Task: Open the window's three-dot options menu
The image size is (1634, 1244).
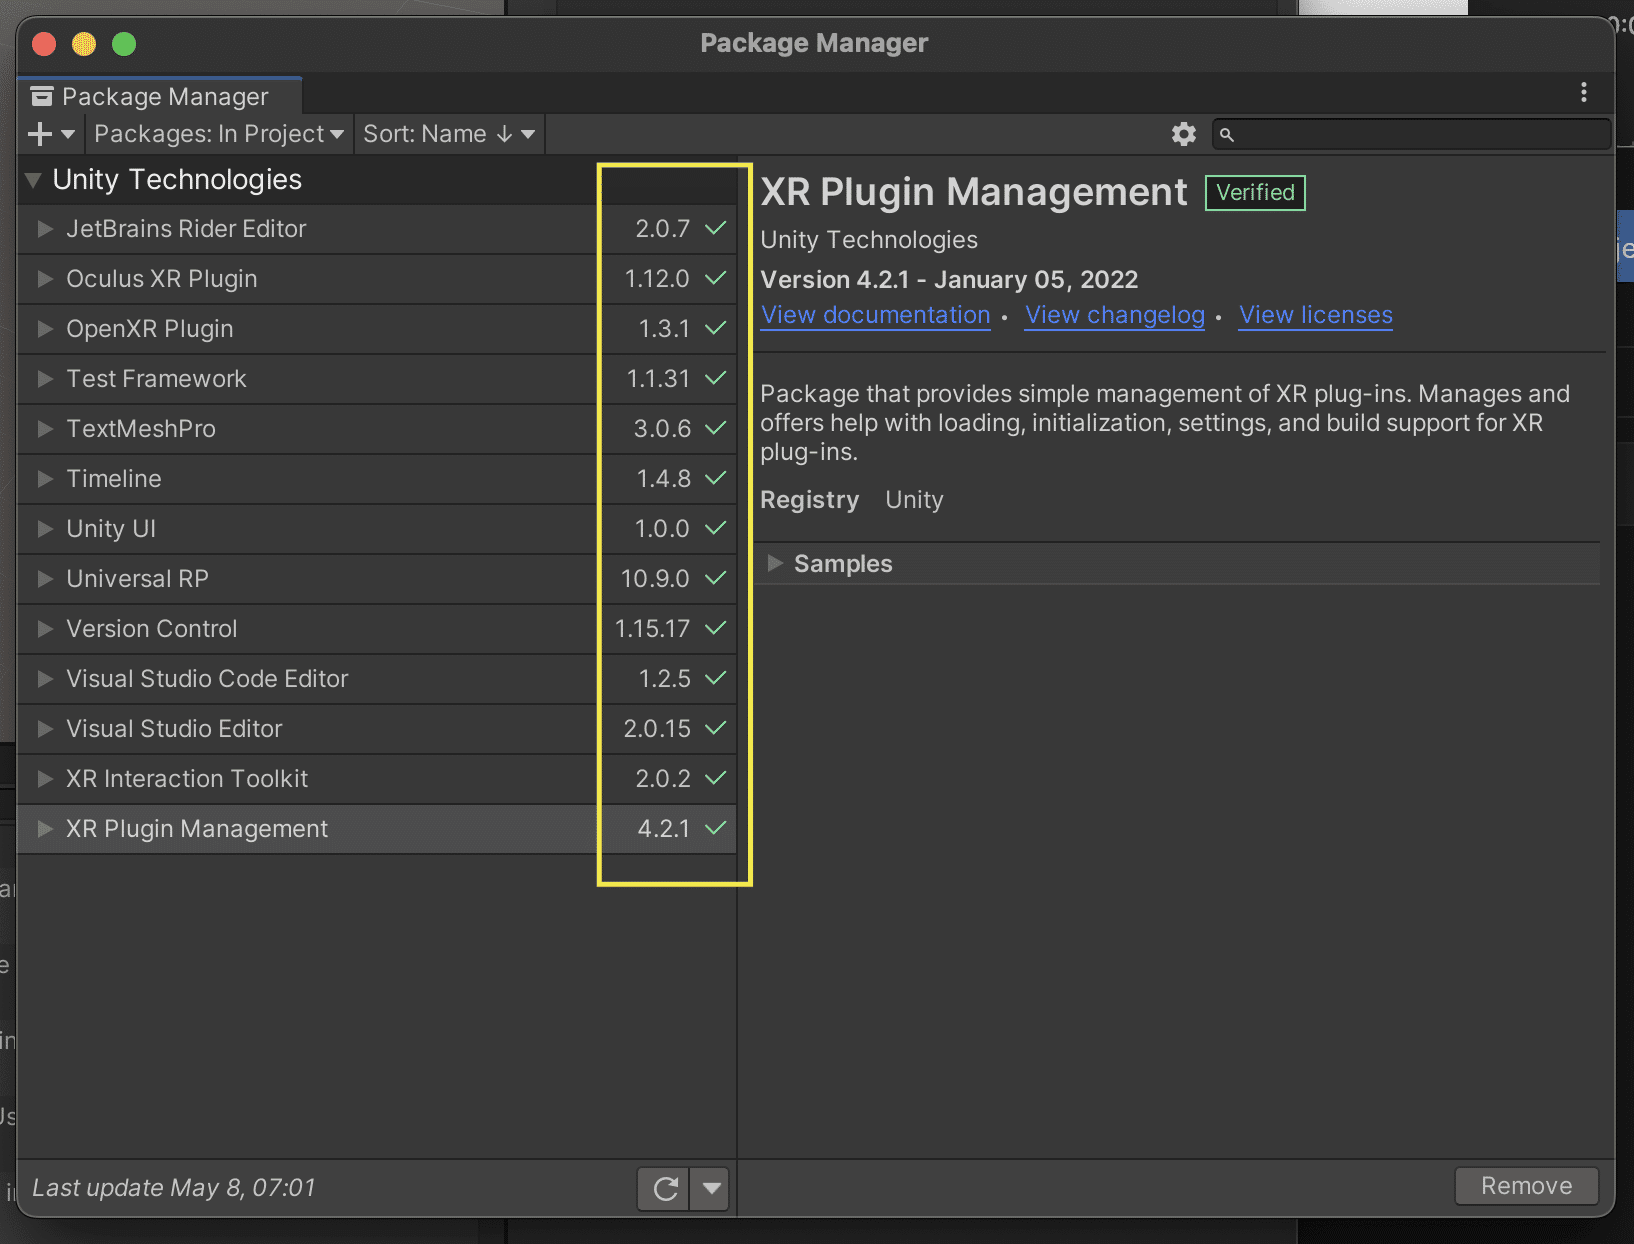Action: pos(1583,93)
